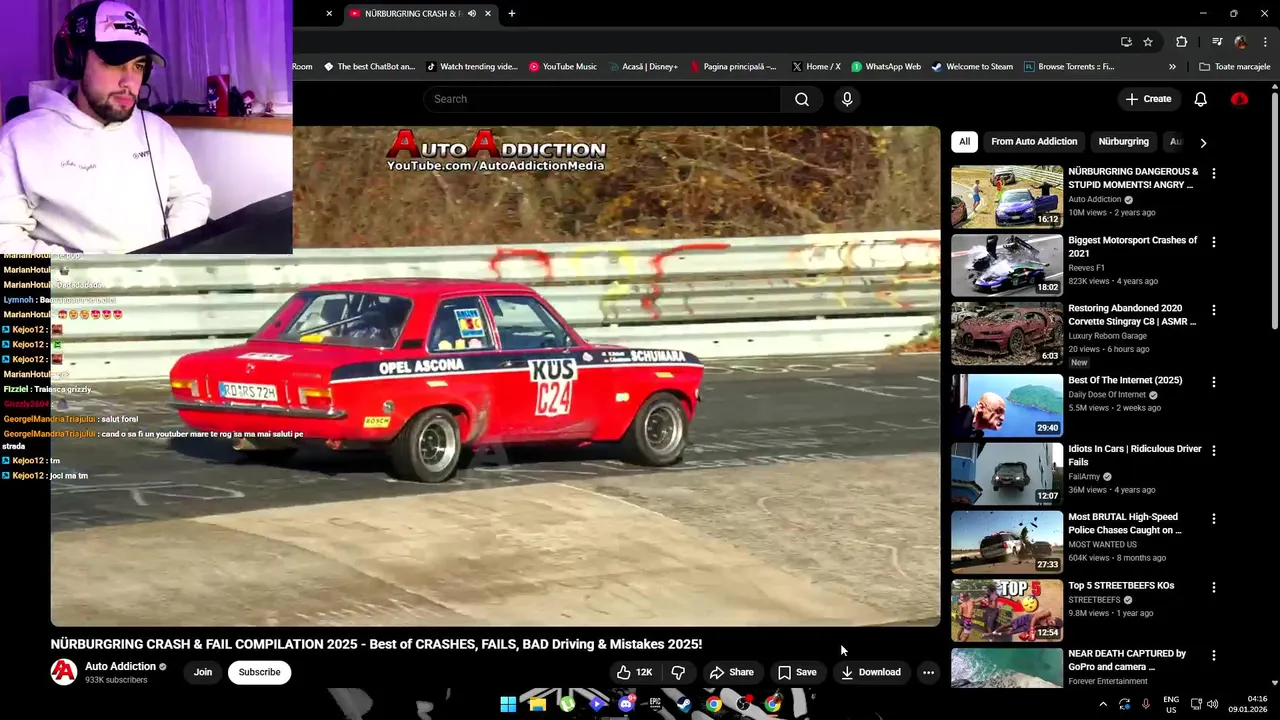The height and width of the screenshot is (720, 1280).
Task: Select the Nürburgring chip
Action: coord(1123,142)
